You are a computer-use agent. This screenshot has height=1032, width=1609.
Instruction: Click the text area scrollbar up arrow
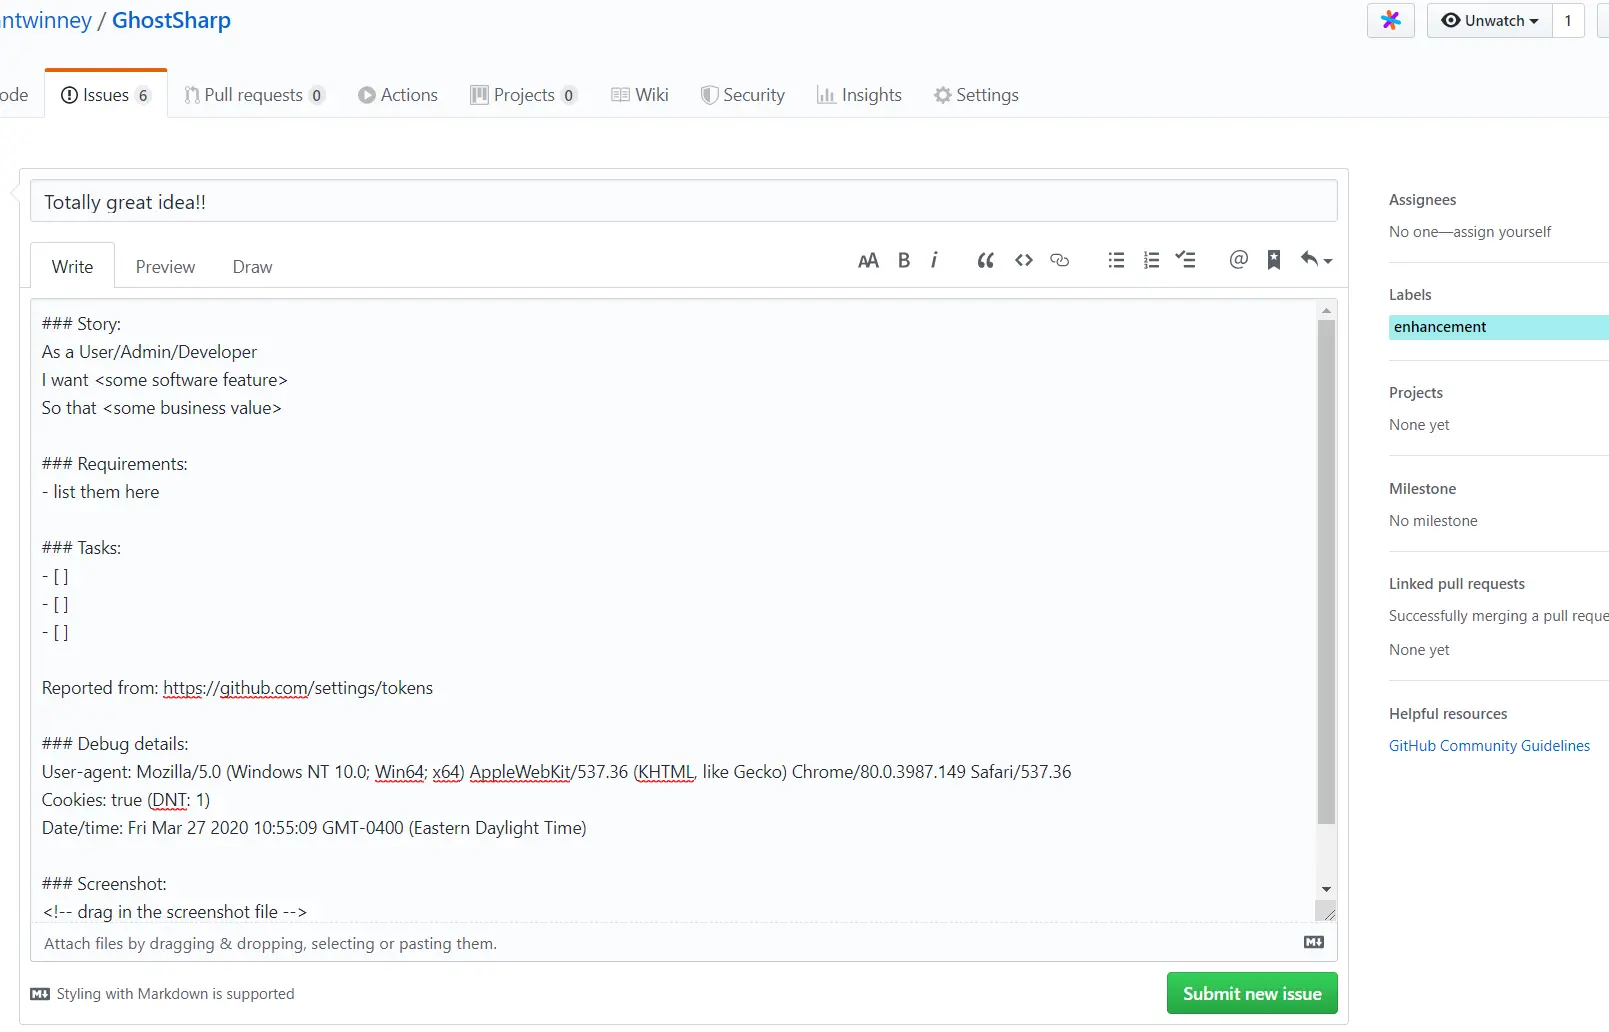pos(1326,310)
